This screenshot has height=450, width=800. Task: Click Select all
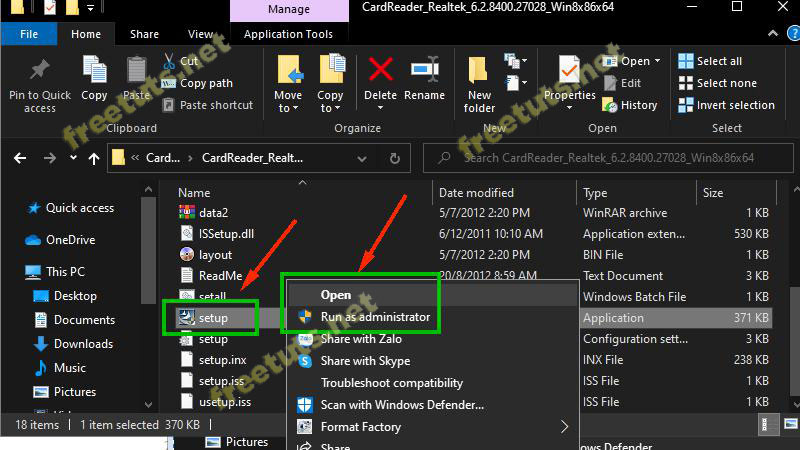click(x=710, y=61)
